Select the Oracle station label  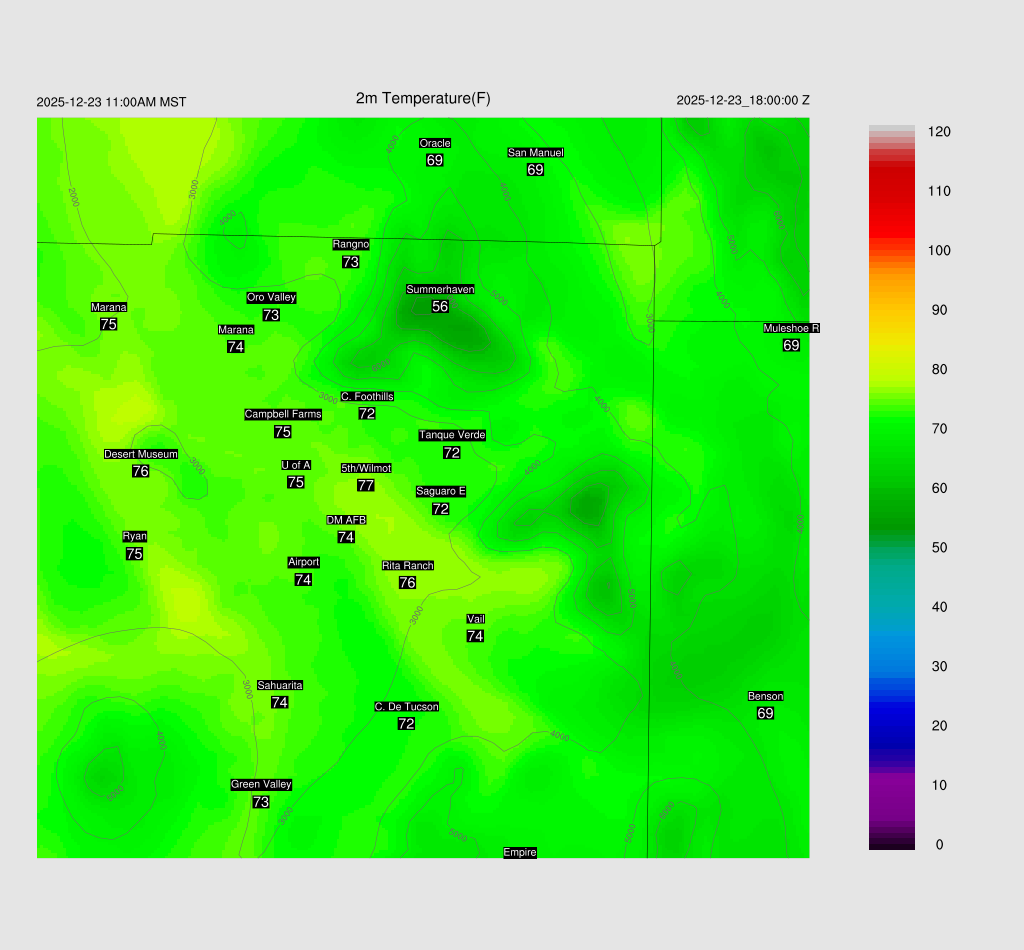click(x=434, y=143)
